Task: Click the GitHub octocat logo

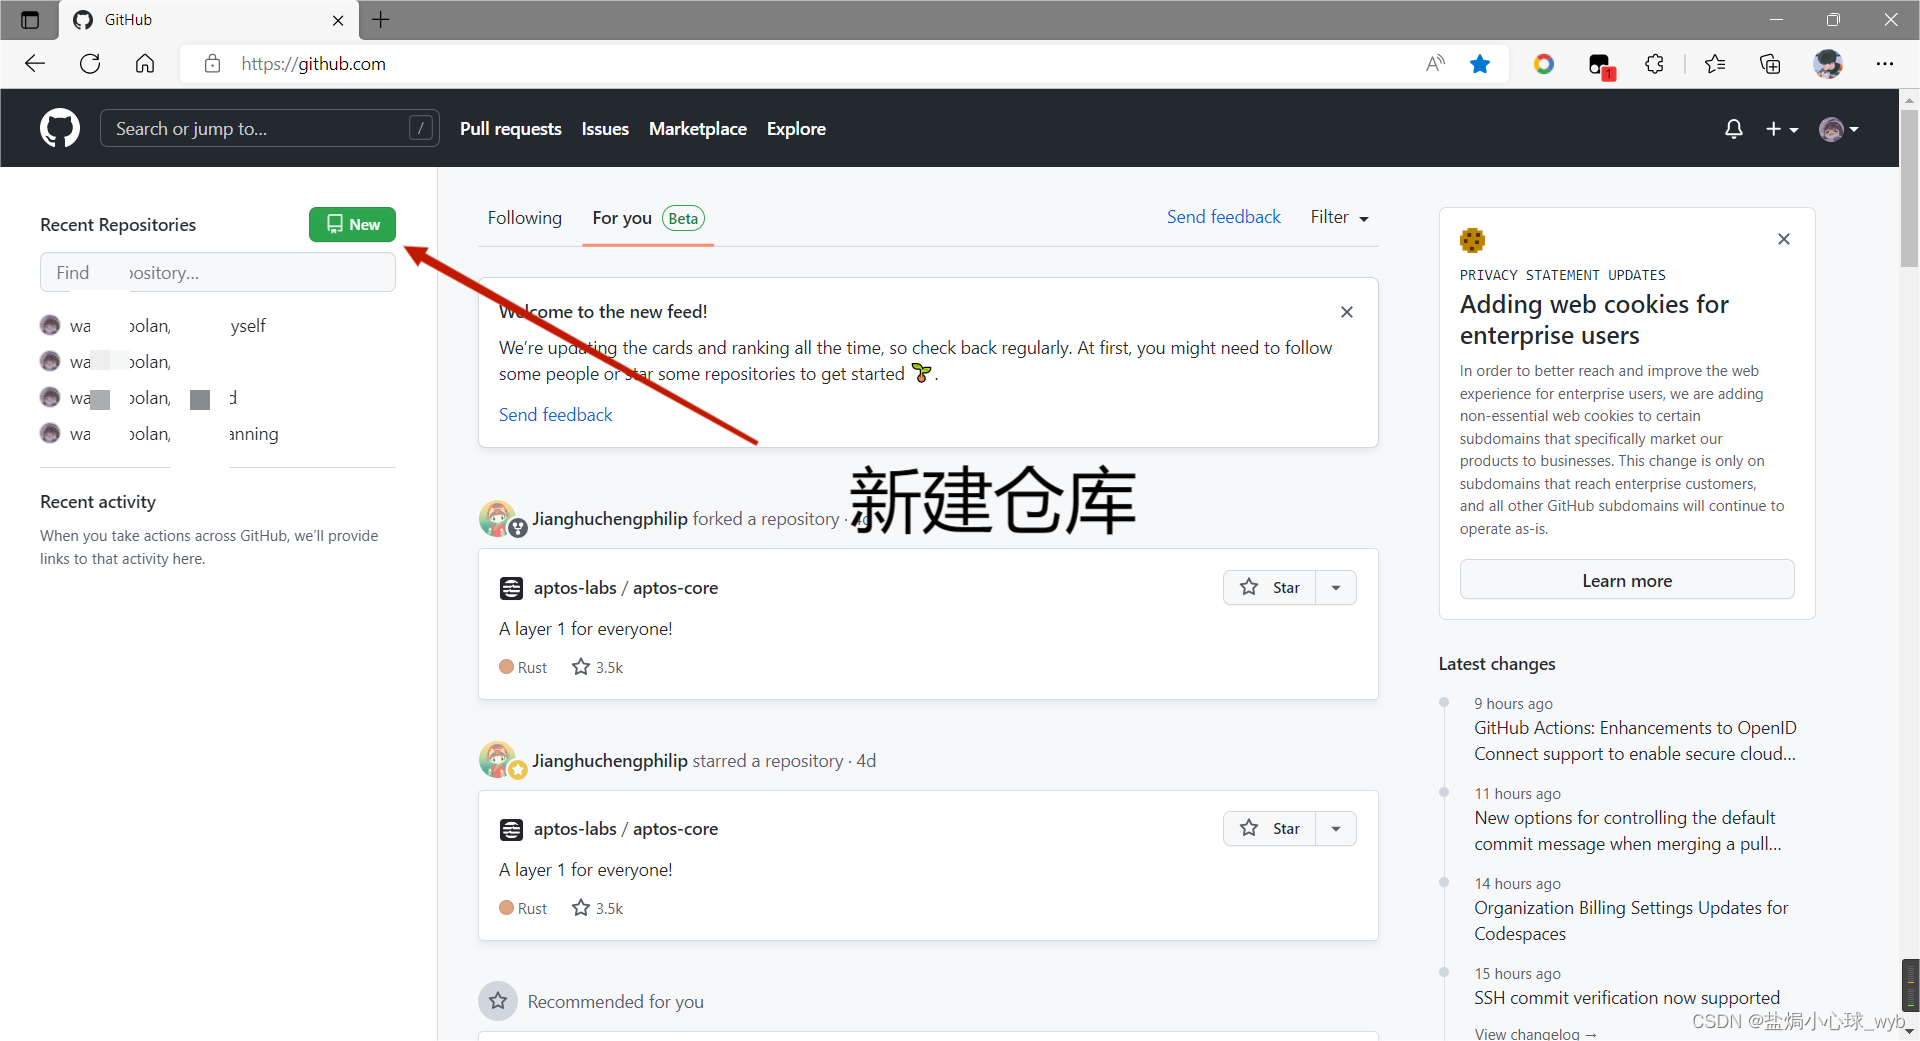Action: (x=60, y=128)
